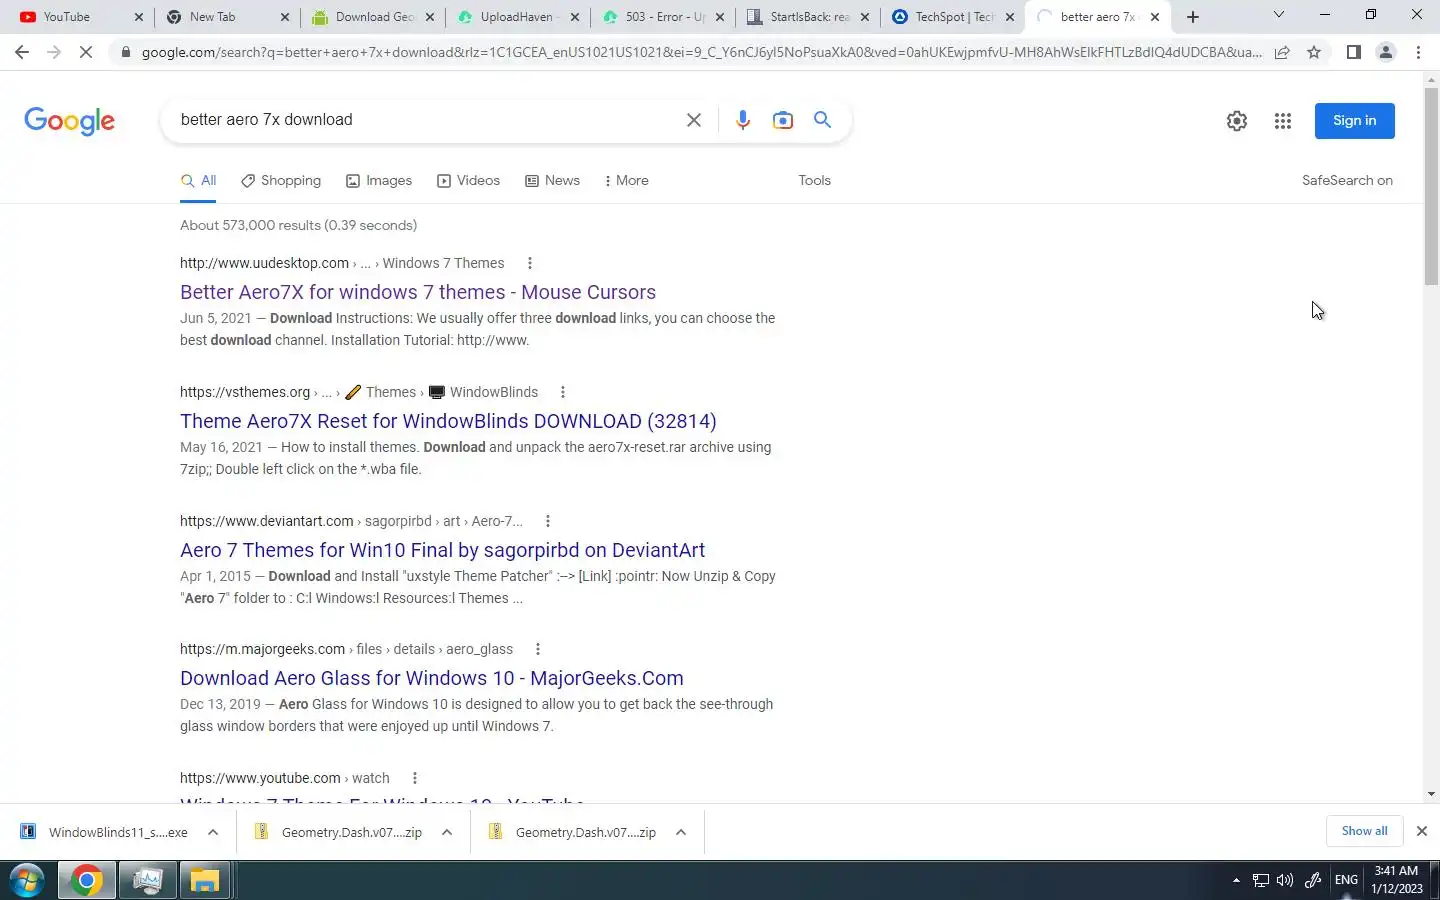
Task: Open options menu for vsthemes.org result
Action: coord(563,392)
